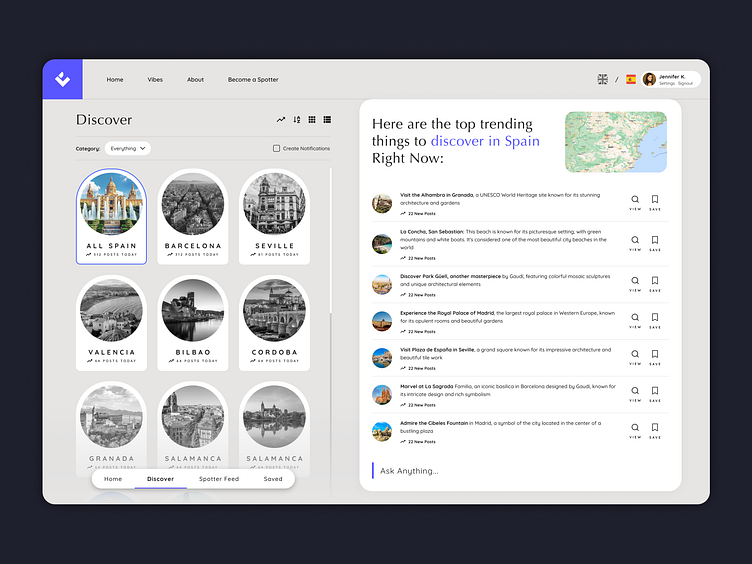Switch language to English flag
This screenshot has width=752, height=564.
pyautogui.click(x=602, y=79)
